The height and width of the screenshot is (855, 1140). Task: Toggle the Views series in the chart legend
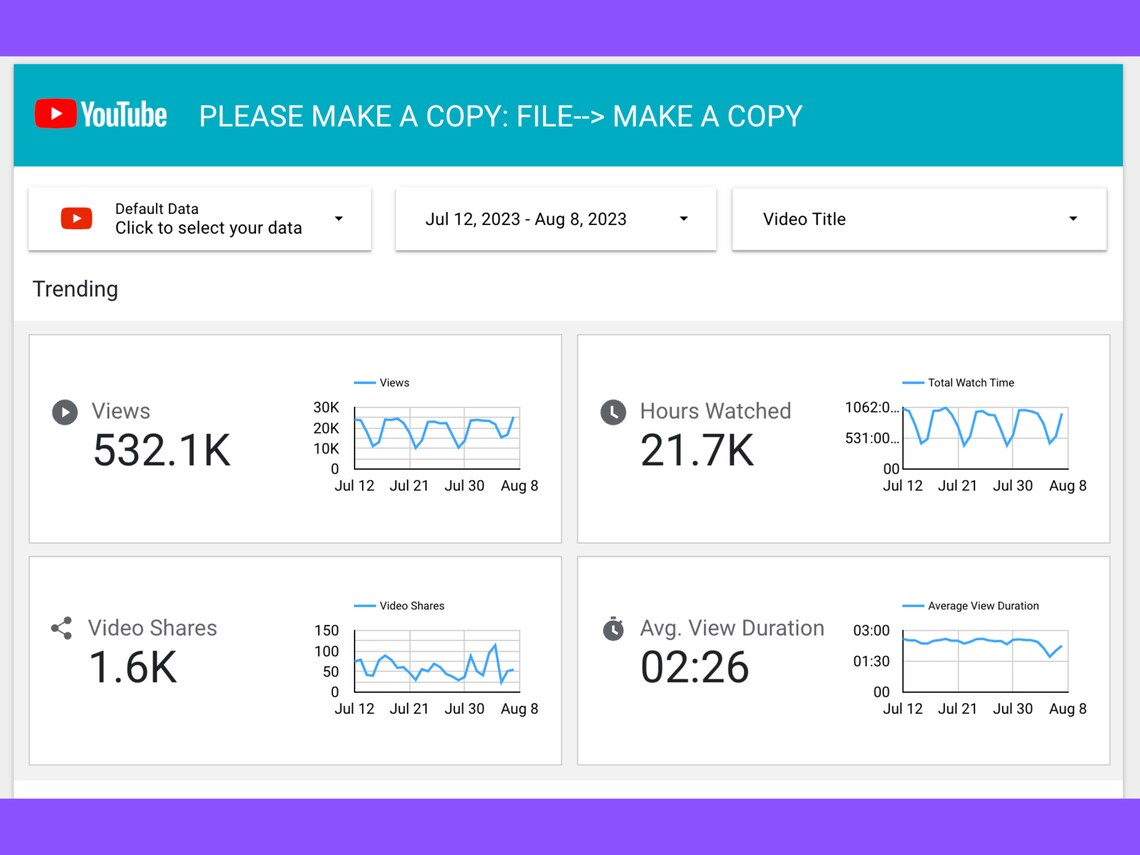pyautogui.click(x=383, y=382)
